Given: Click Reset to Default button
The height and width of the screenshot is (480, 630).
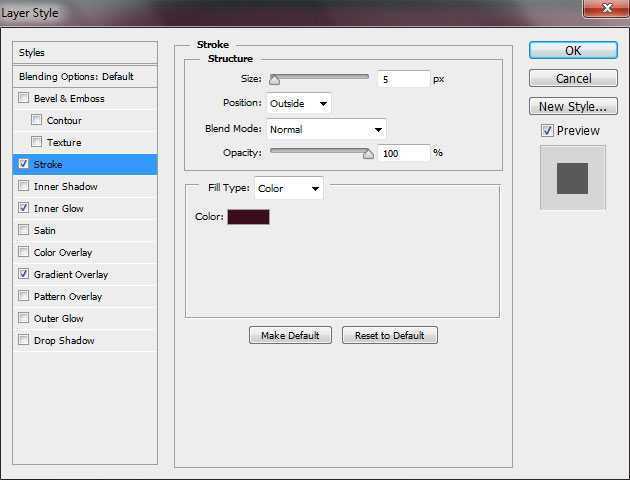Looking at the screenshot, I should click(x=390, y=335).
